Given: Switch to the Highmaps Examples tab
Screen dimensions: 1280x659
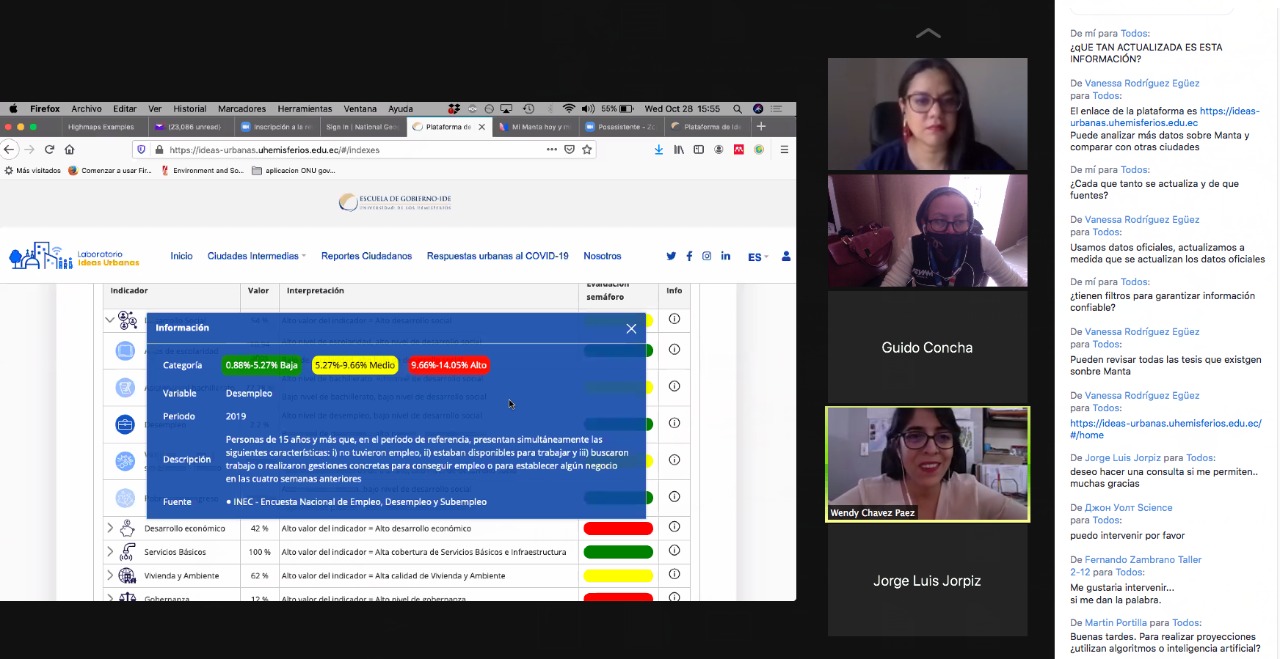Looking at the screenshot, I should pyautogui.click(x=100, y=127).
